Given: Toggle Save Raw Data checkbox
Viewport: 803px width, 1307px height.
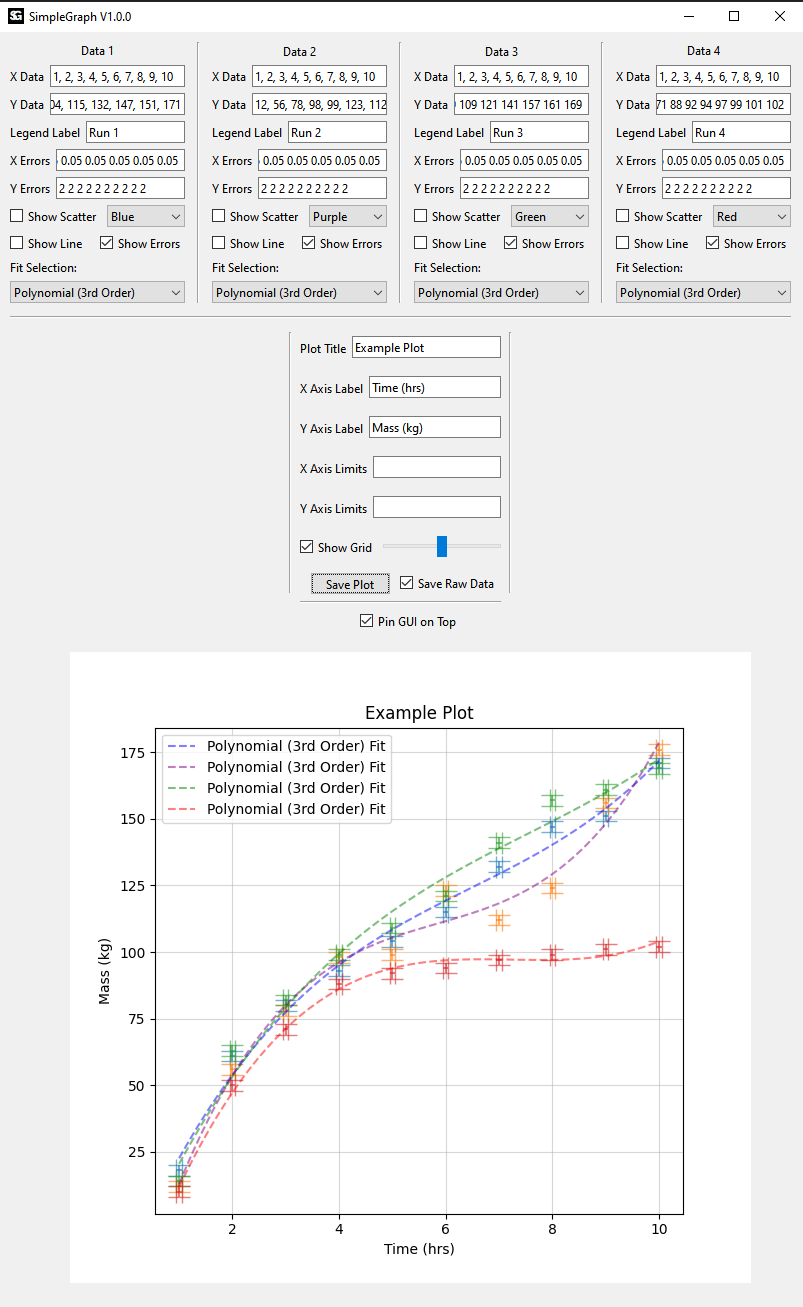Looking at the screenshot, I should [407, 583].
